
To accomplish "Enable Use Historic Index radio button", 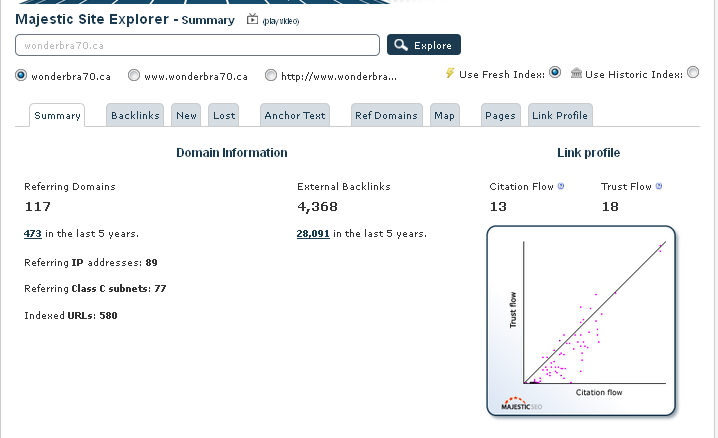I will tap(693, 72).
